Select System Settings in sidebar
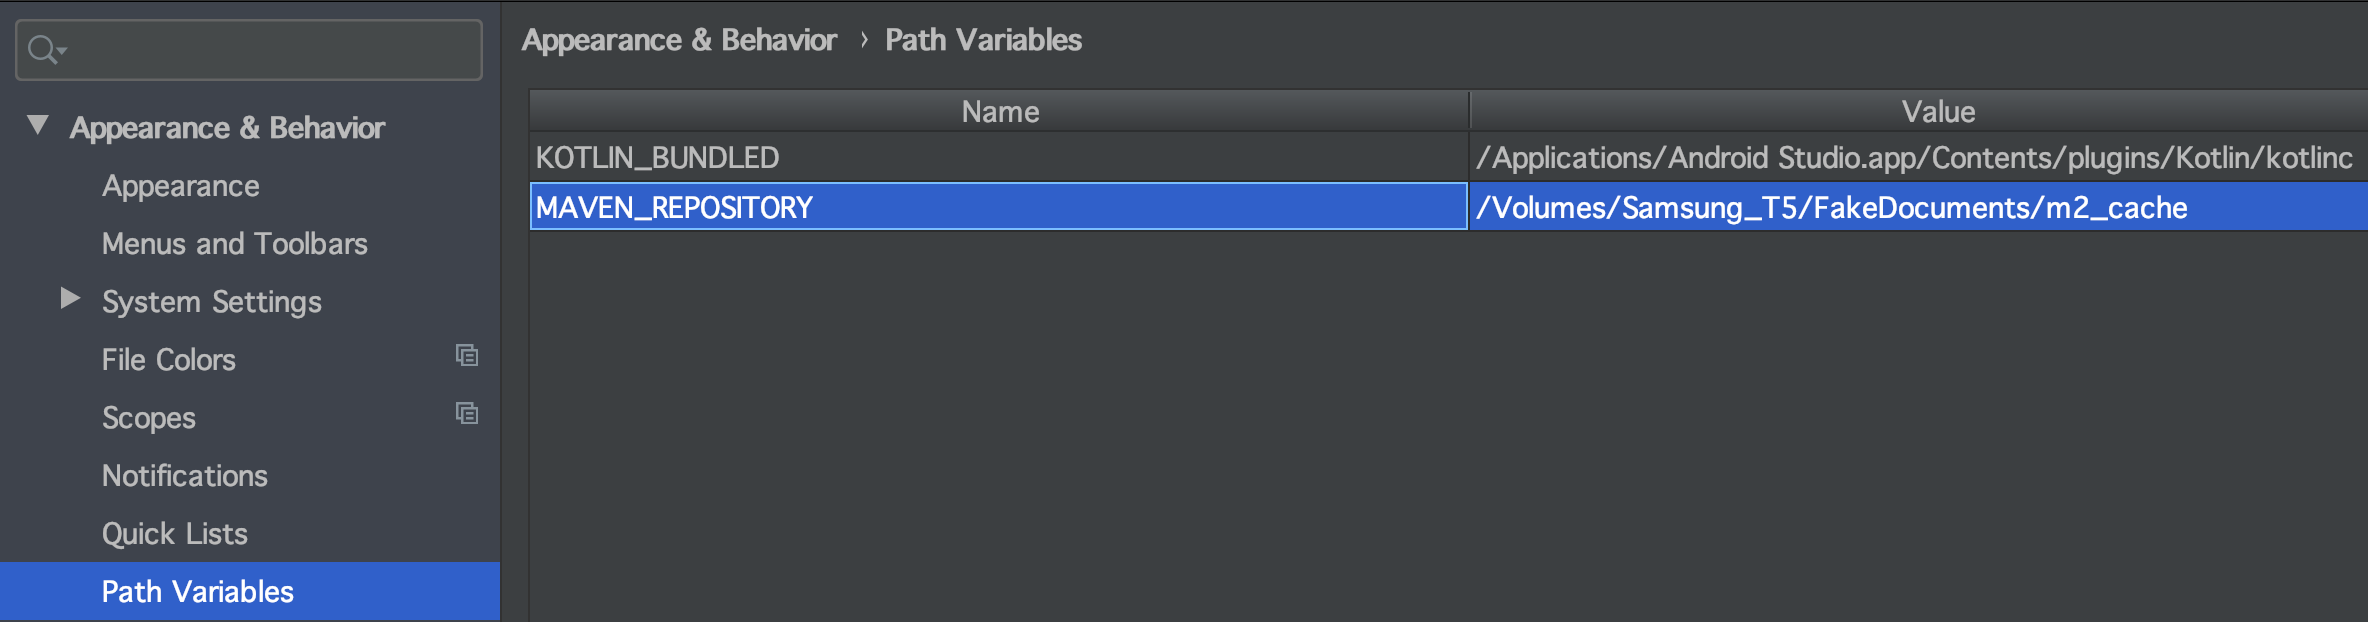 pos(212,302)
